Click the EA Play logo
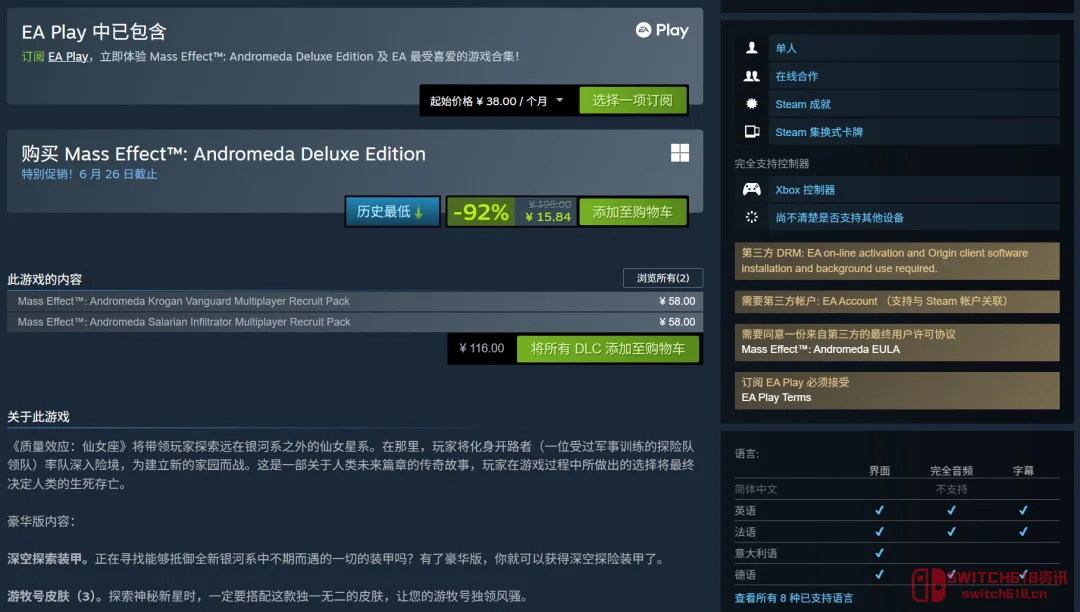1080x612 pixels. point(662,30)
